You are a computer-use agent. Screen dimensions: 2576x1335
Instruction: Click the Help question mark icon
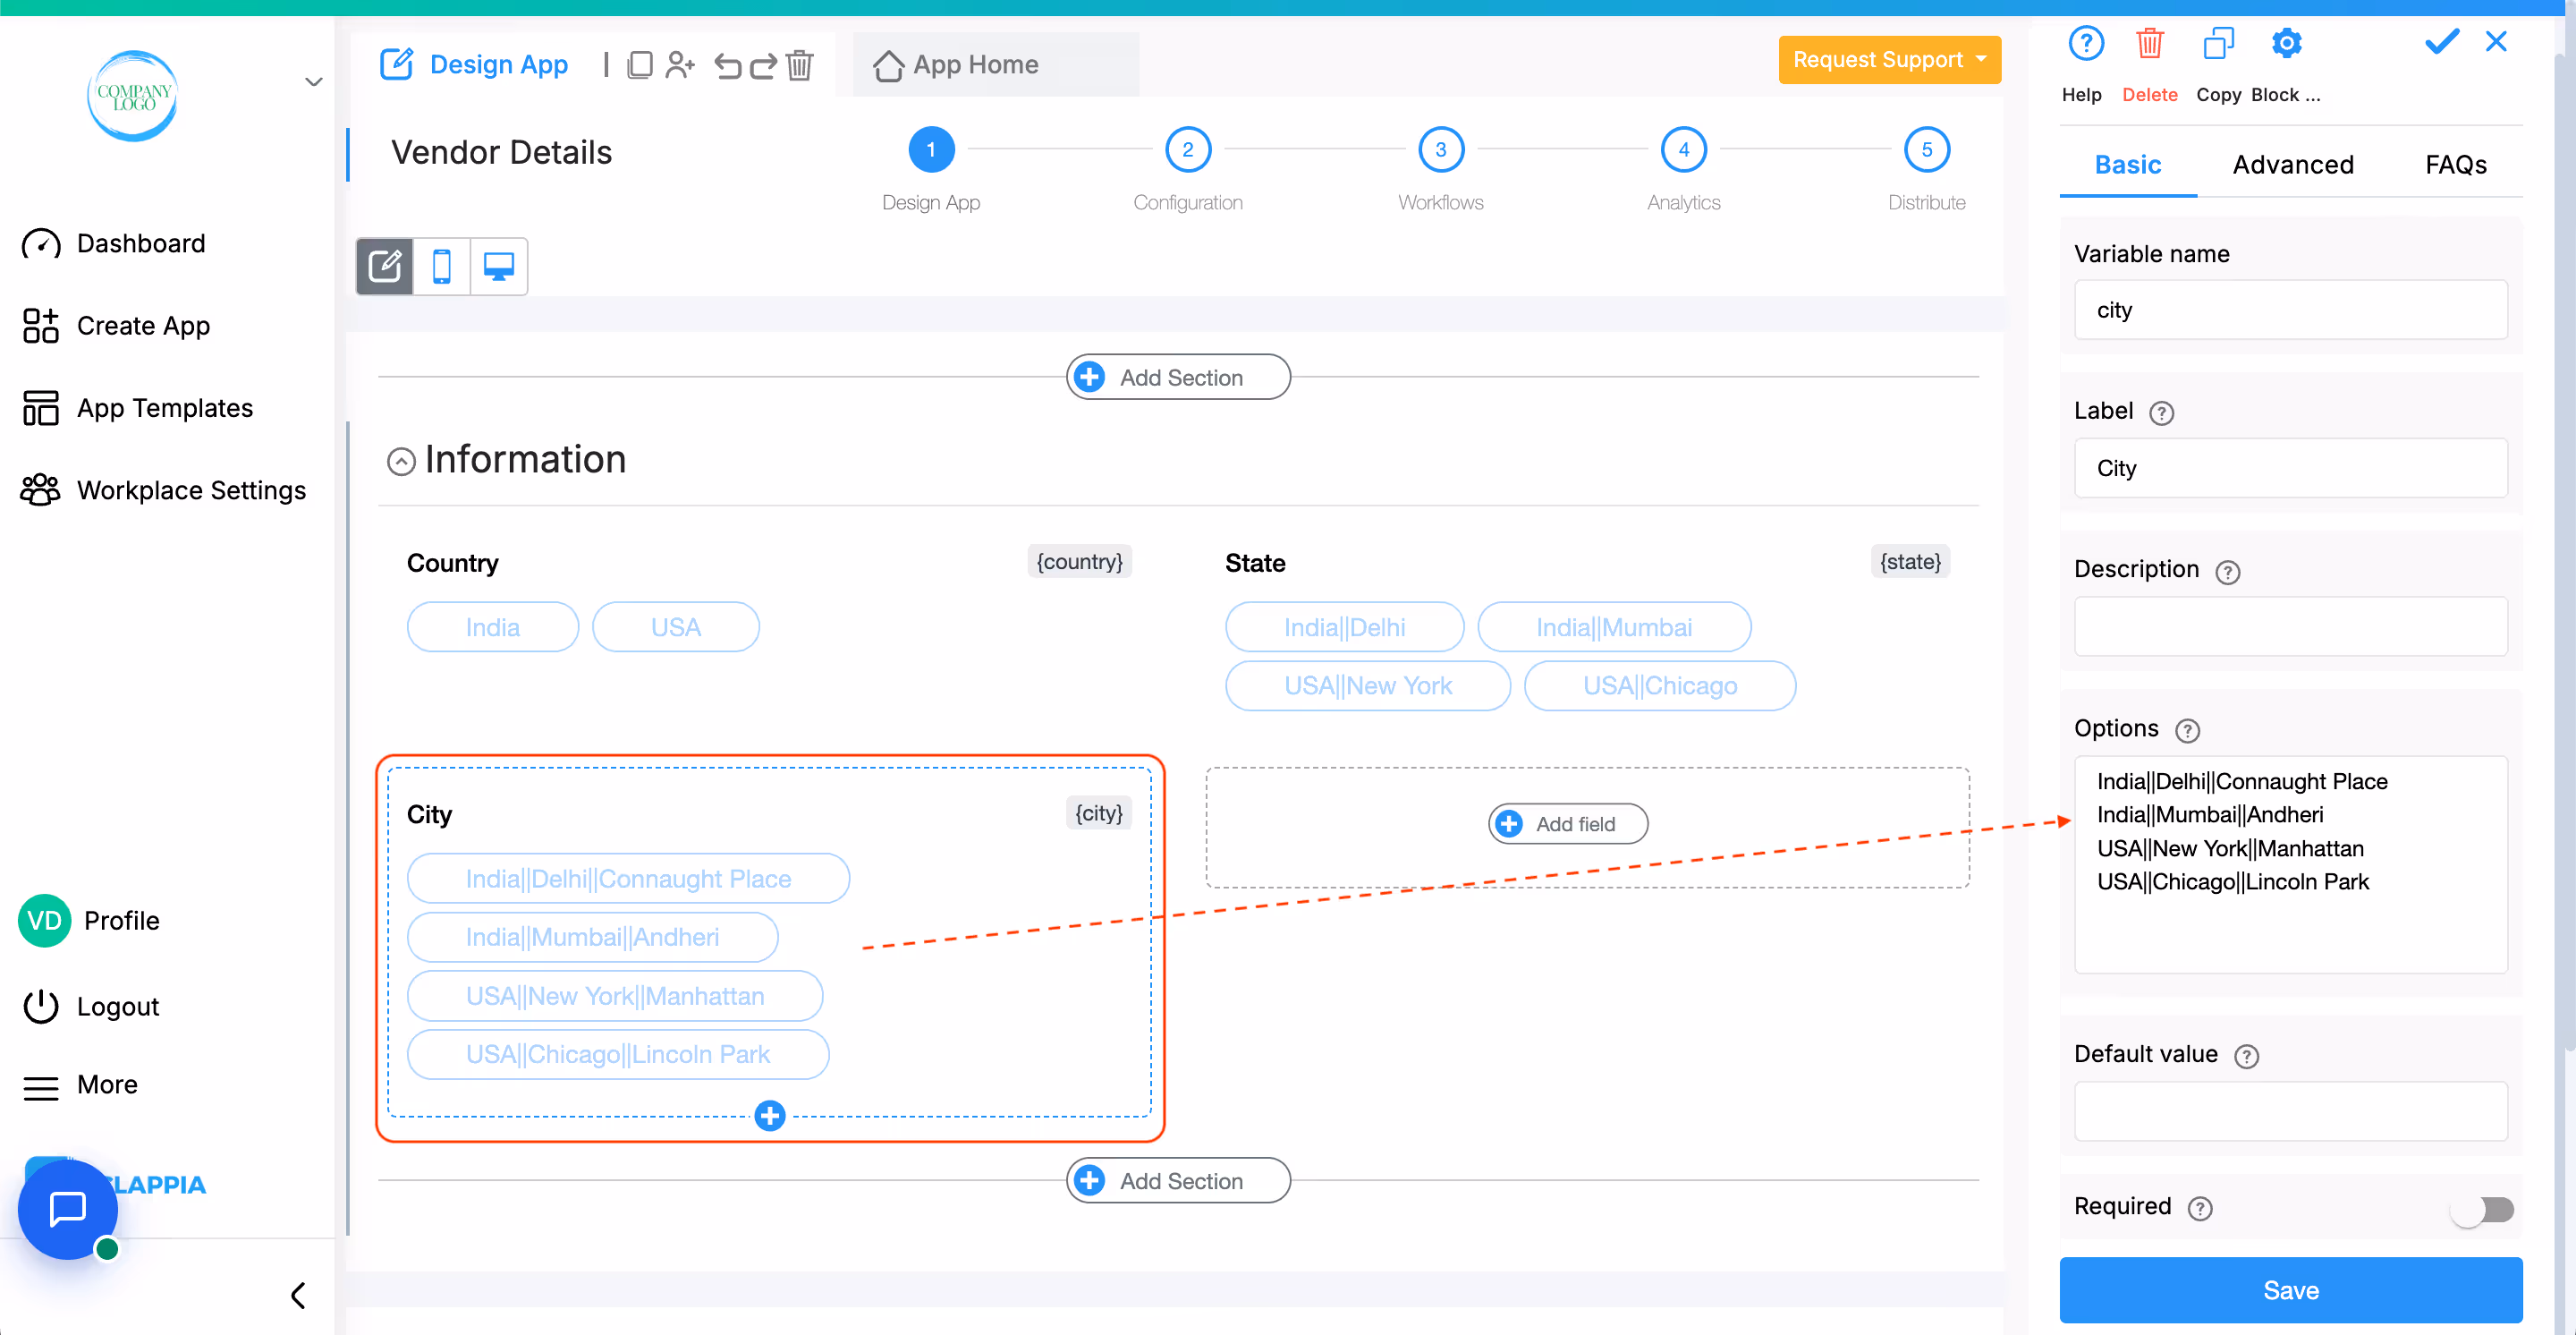coord(2085,45)
